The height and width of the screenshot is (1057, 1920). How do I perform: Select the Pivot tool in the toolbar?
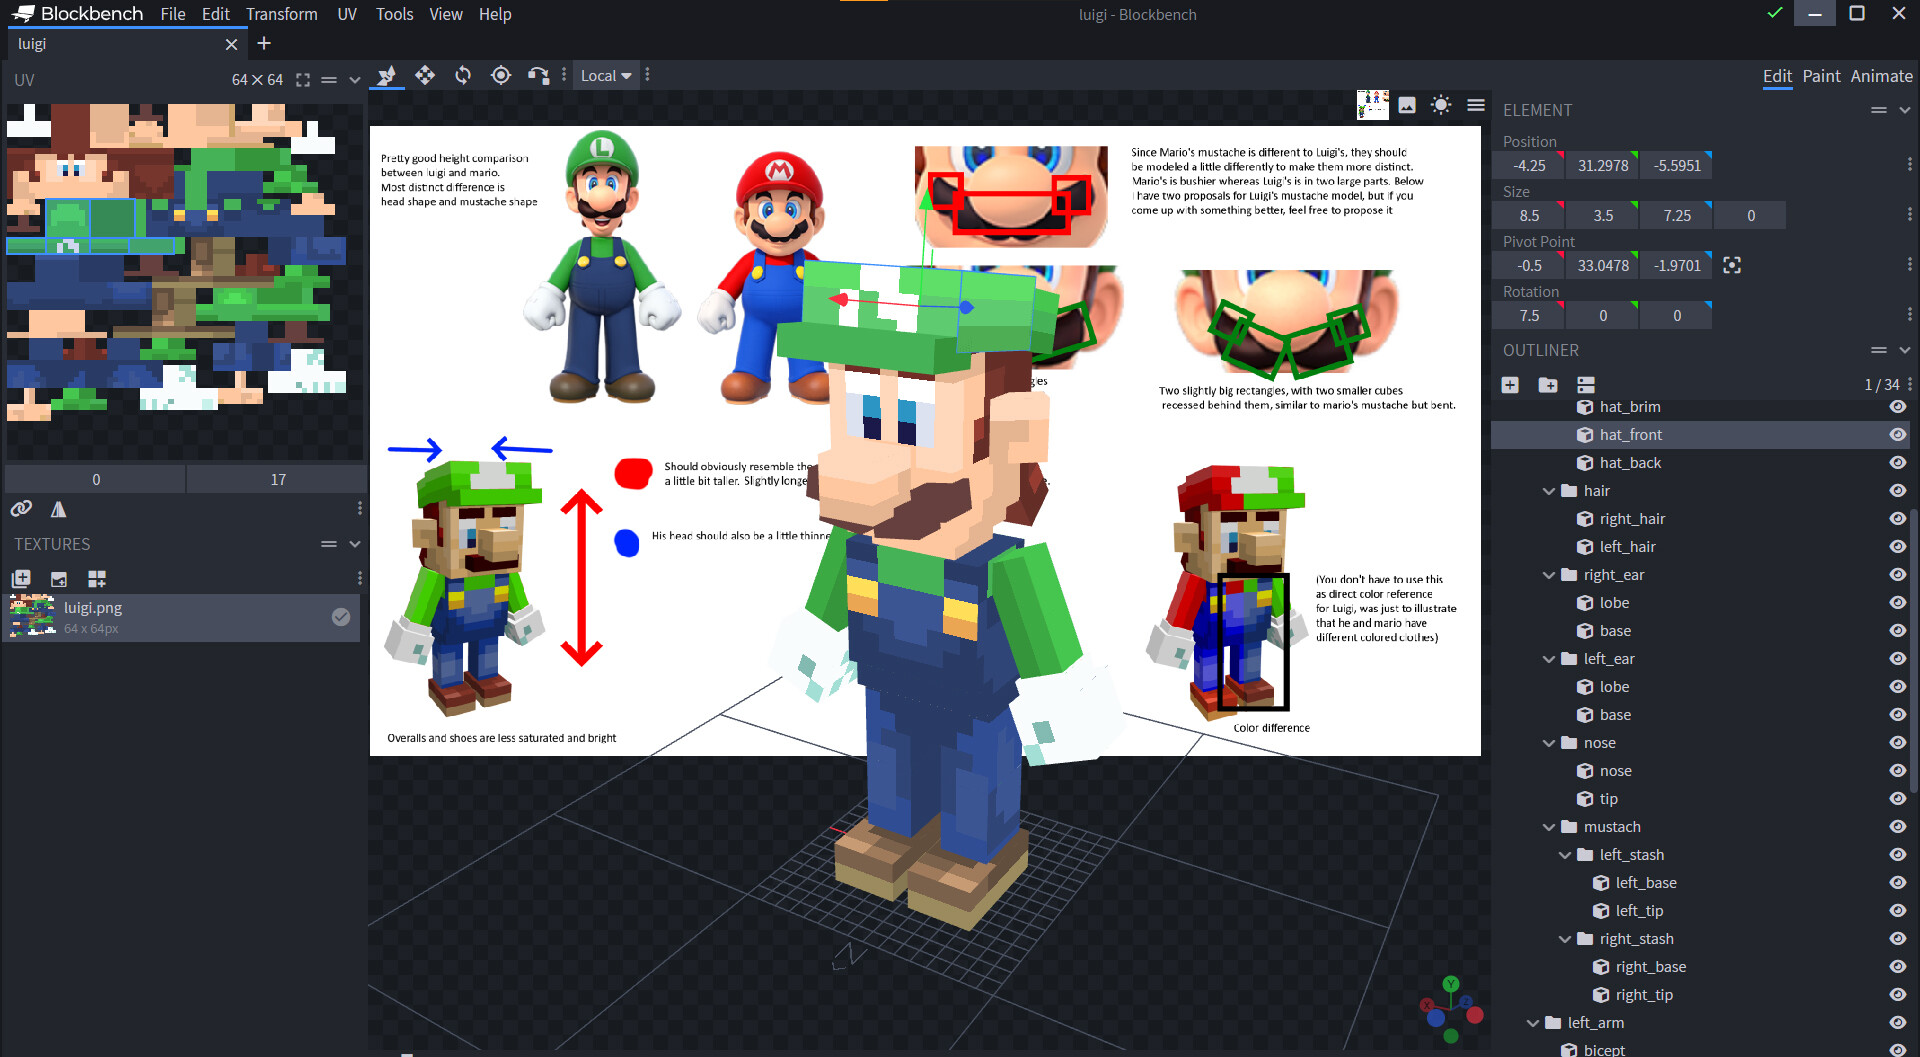tap(501, 75)
